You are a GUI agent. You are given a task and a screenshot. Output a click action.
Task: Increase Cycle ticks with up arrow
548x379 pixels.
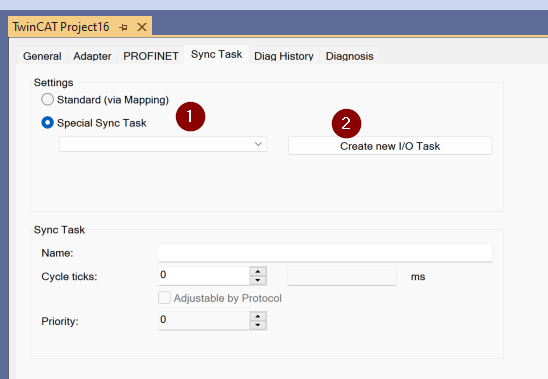point(258,271)
